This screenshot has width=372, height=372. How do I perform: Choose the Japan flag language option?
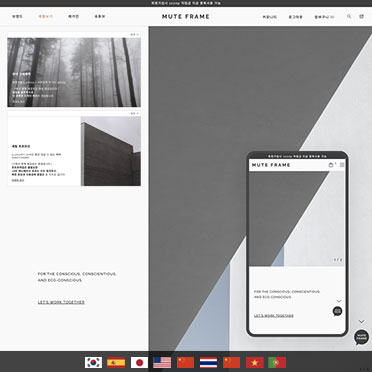coord(139,362)
